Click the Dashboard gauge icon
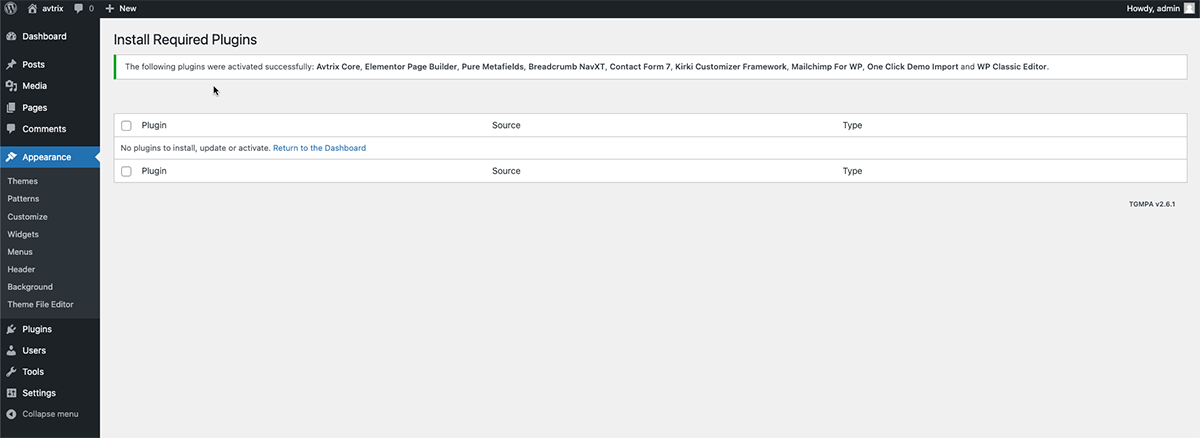 point(11,37)
